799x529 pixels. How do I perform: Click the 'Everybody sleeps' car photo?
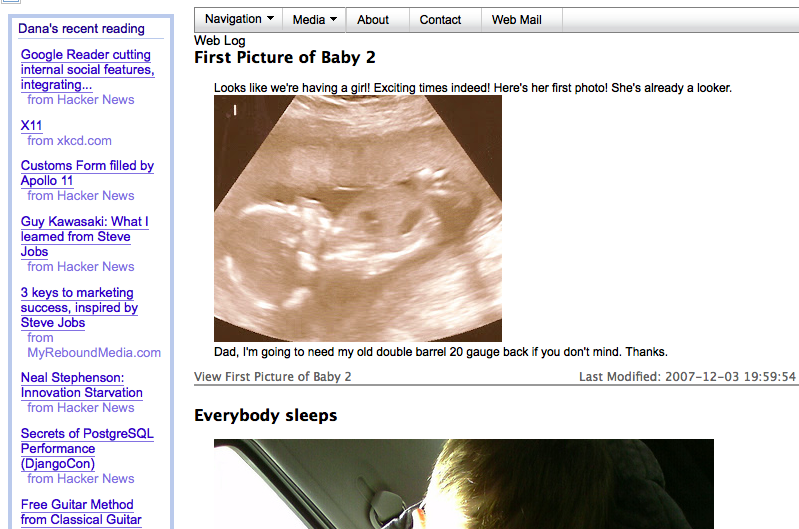click(464, 484)
